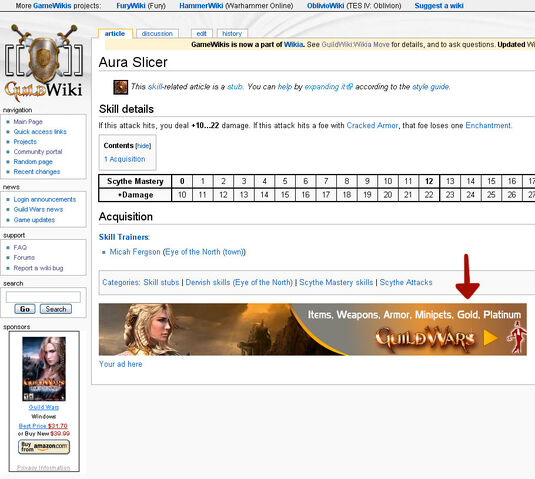Click the stub skill icon beside notice
The image size is (535, 479).
[x=120, y=87]
